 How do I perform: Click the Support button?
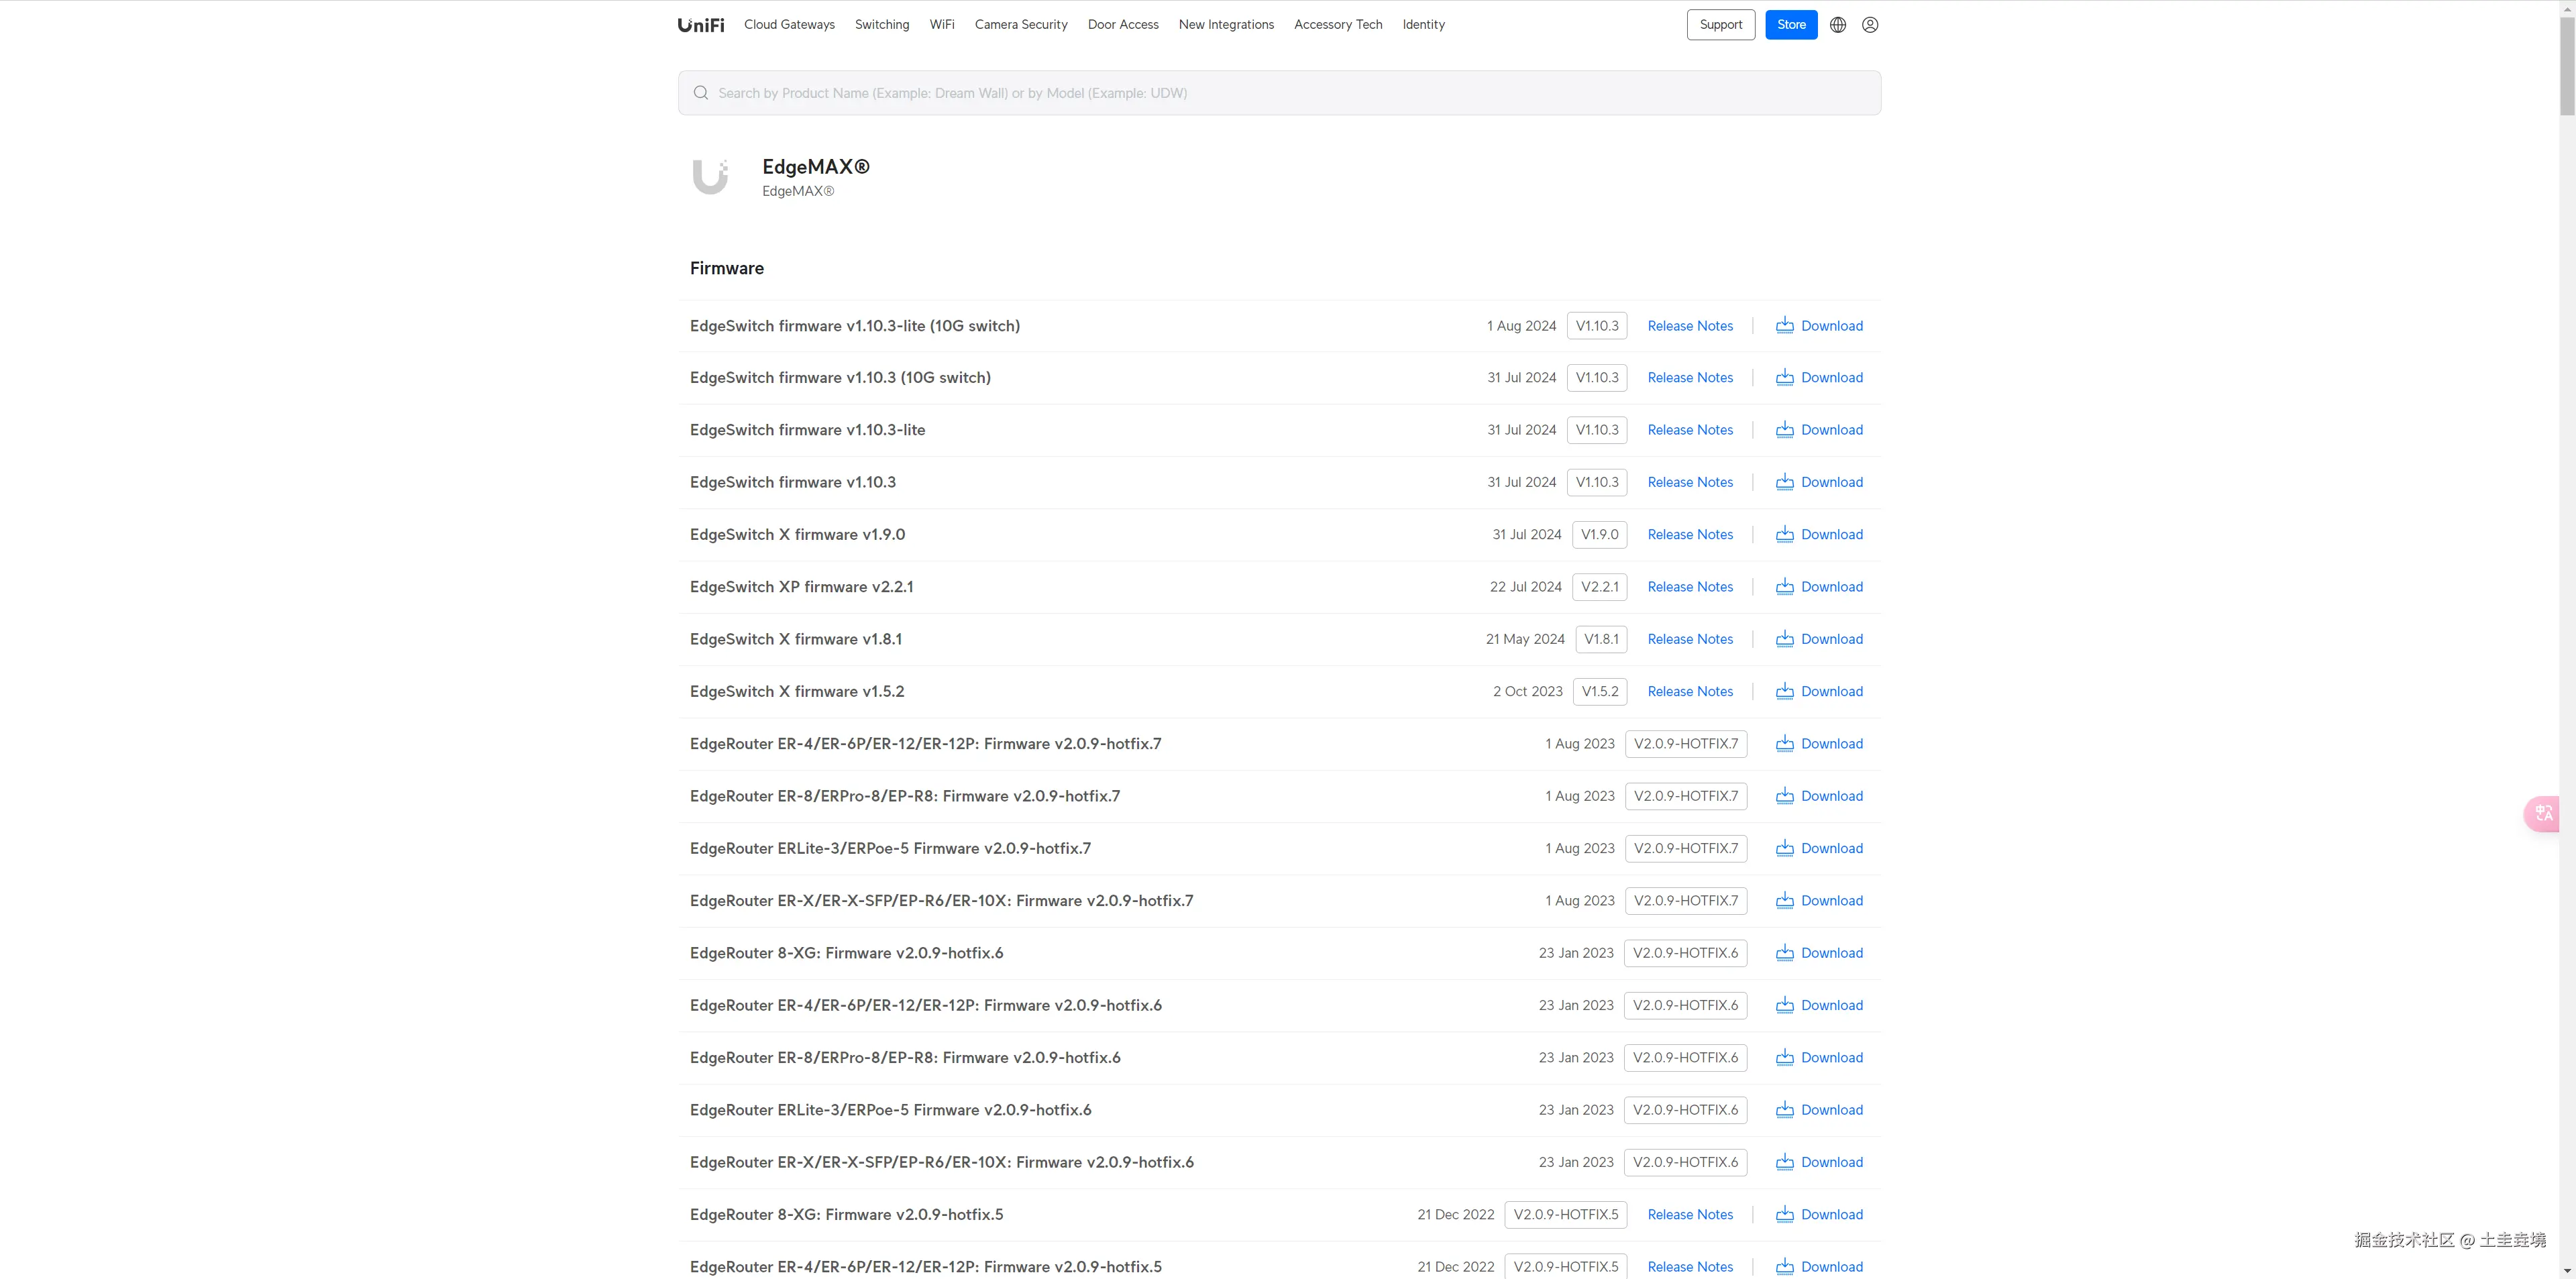coord(1720,25)
